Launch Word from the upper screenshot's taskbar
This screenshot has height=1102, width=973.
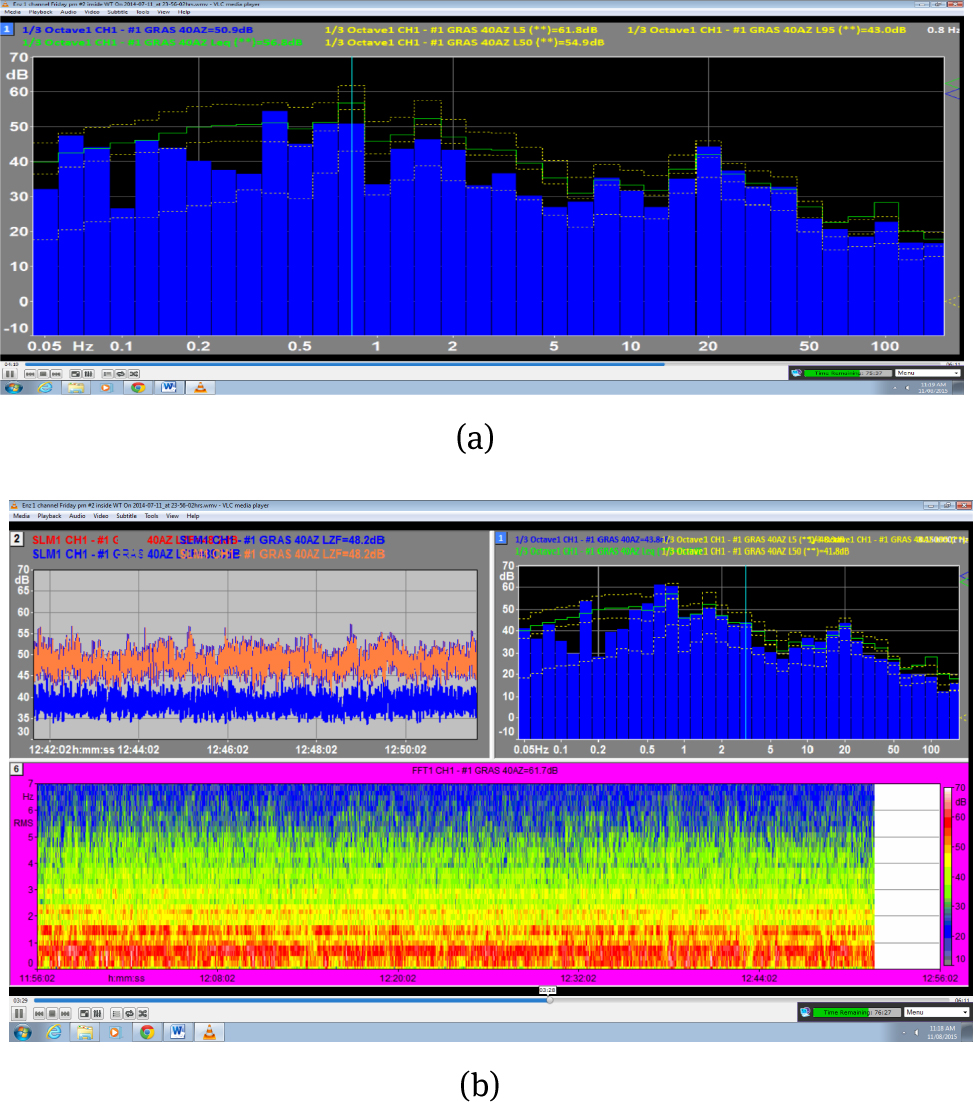coord(168,387)
